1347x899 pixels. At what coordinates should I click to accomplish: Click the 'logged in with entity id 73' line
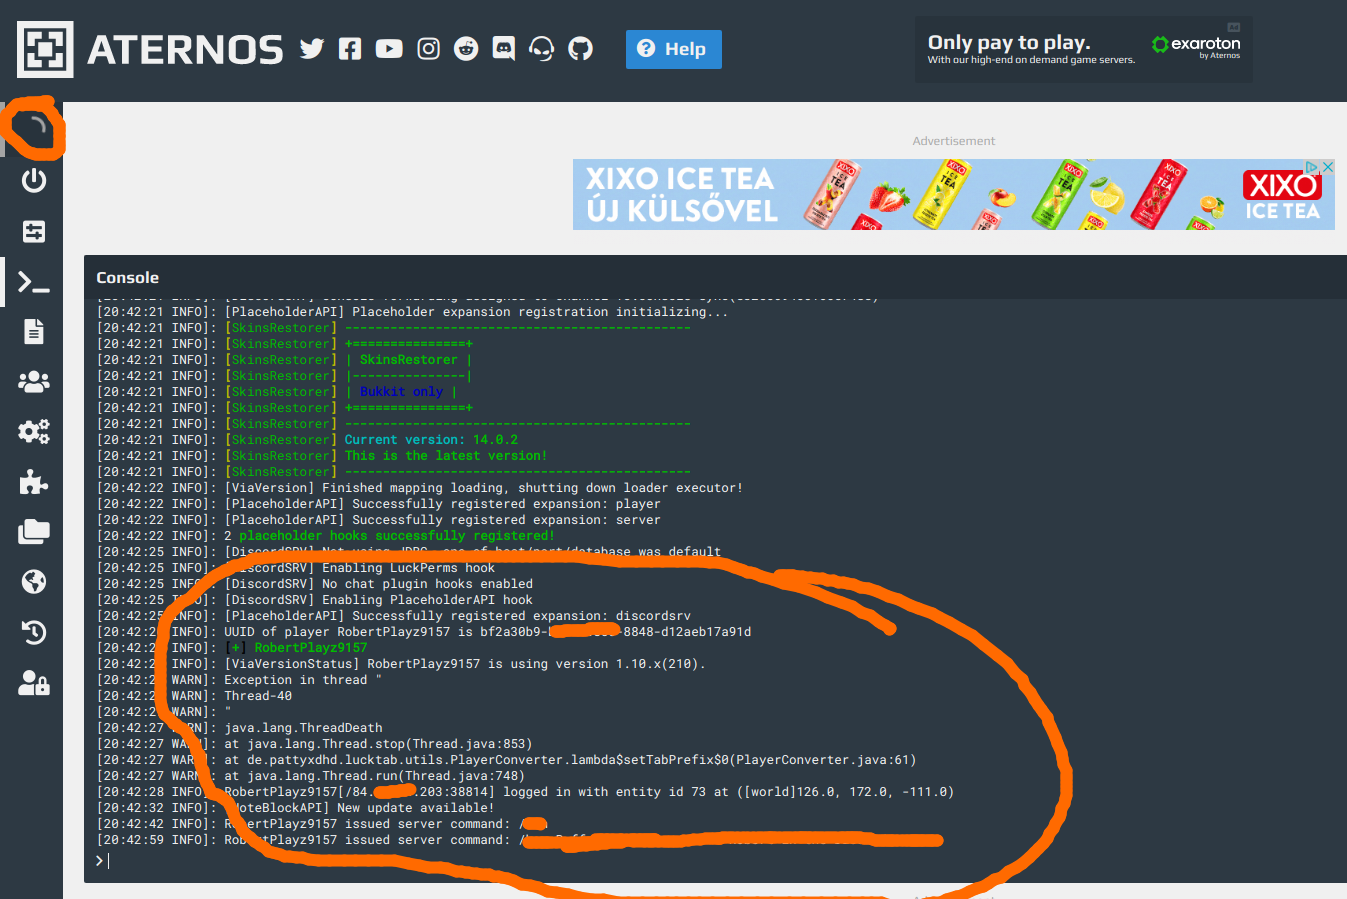[x=526, y=792]
